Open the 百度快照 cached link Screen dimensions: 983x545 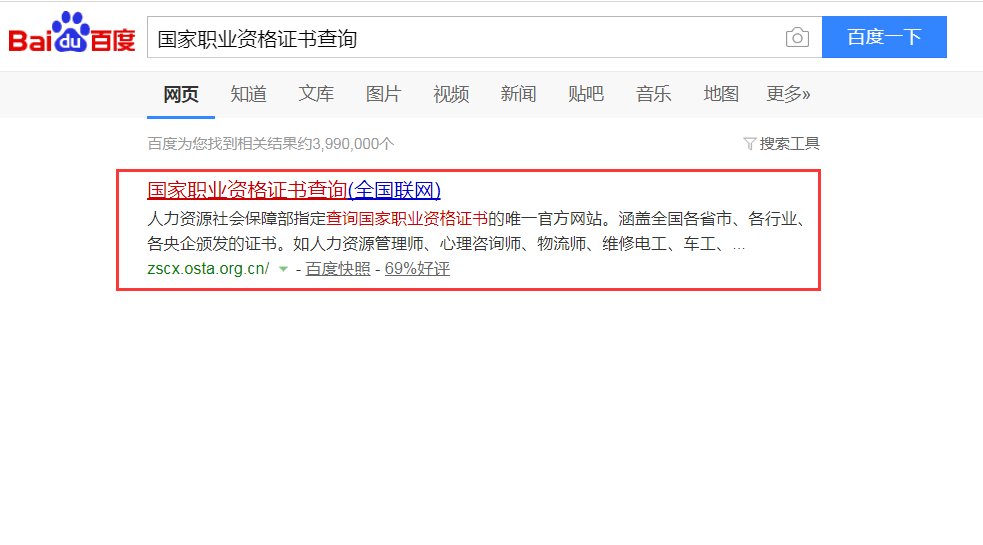(338, 269)
